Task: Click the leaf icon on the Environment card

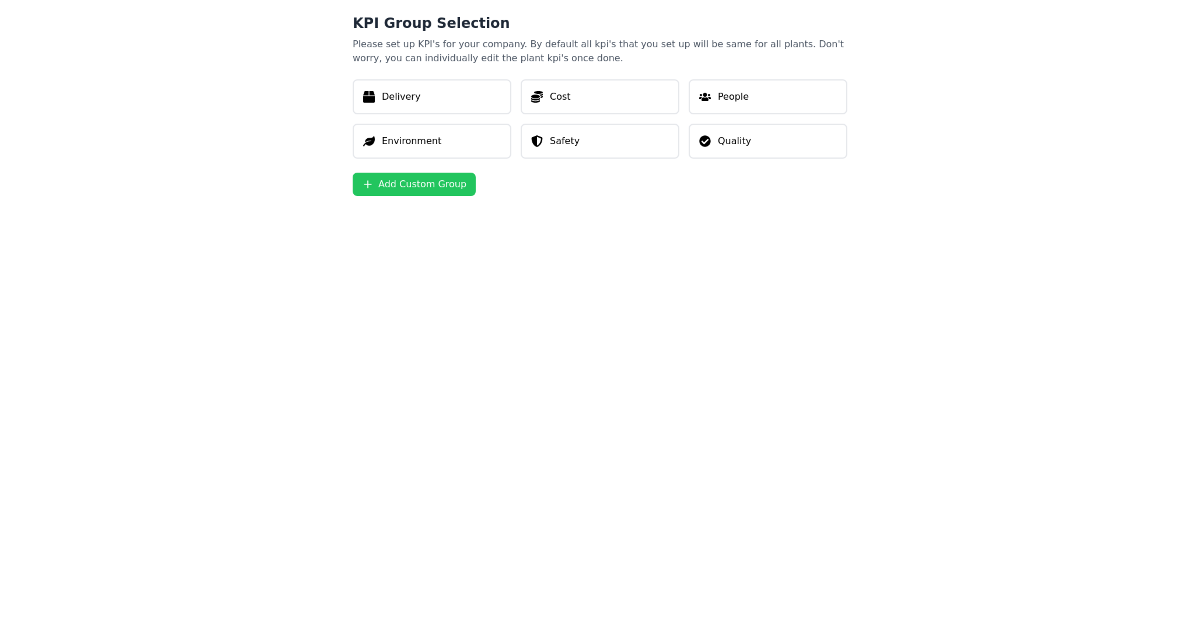Action: [x=369, y=141]
